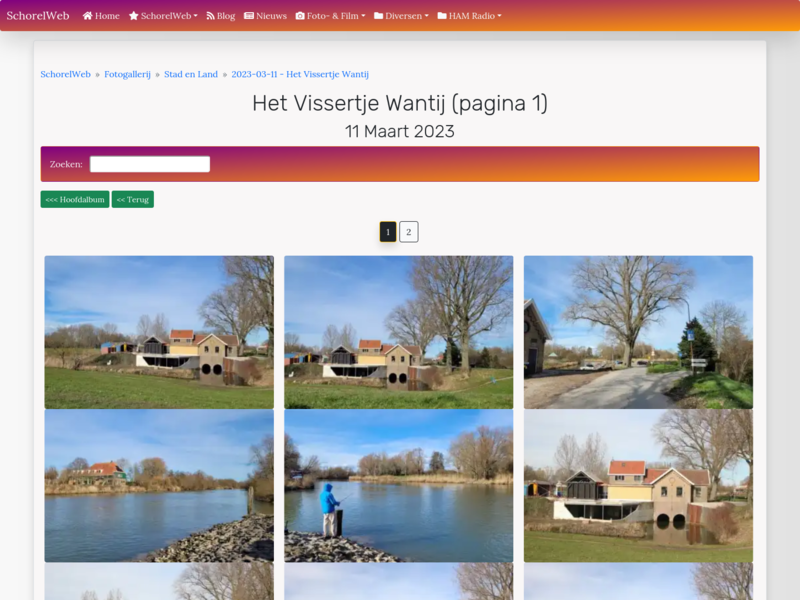Select pagination page 1
This screenshot has height=600, width=800.
tap(388, 232)
